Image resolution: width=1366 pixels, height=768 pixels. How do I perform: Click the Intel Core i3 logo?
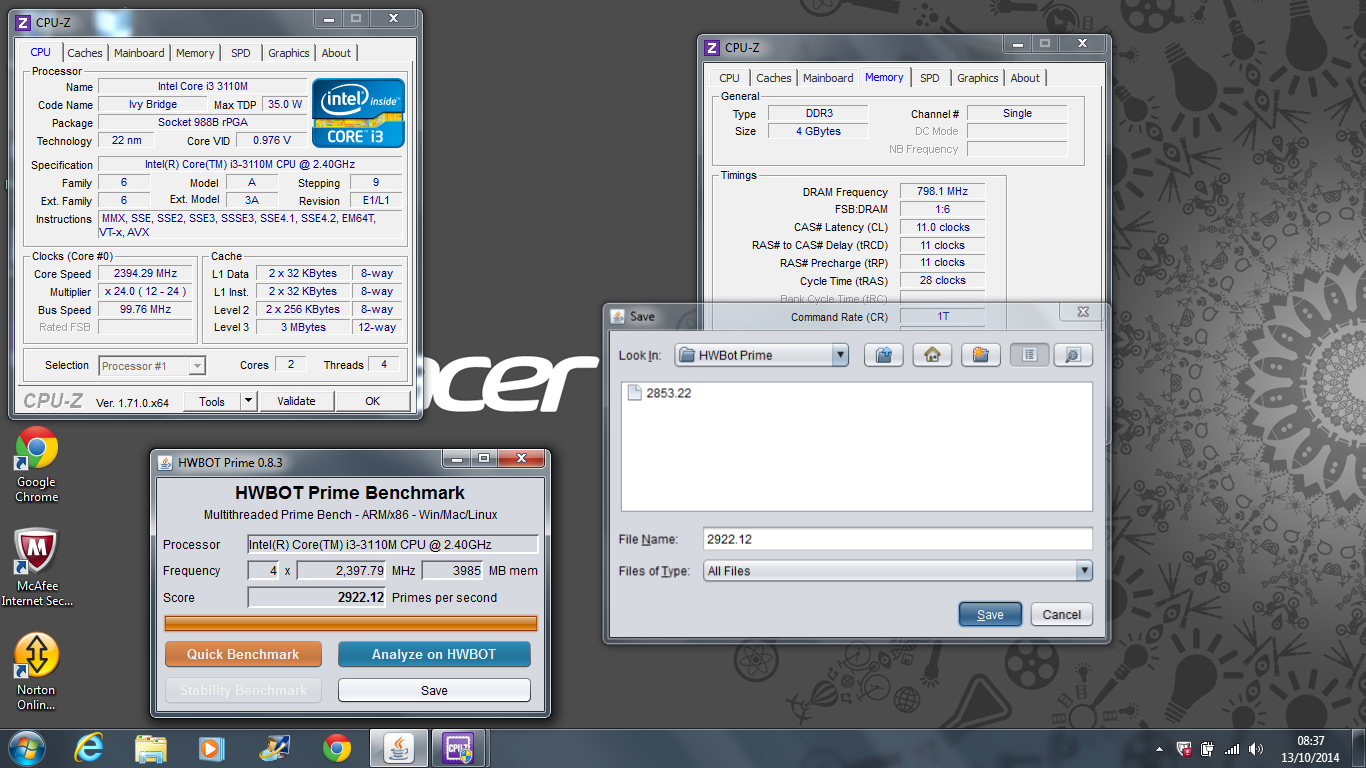click(358, 113)
